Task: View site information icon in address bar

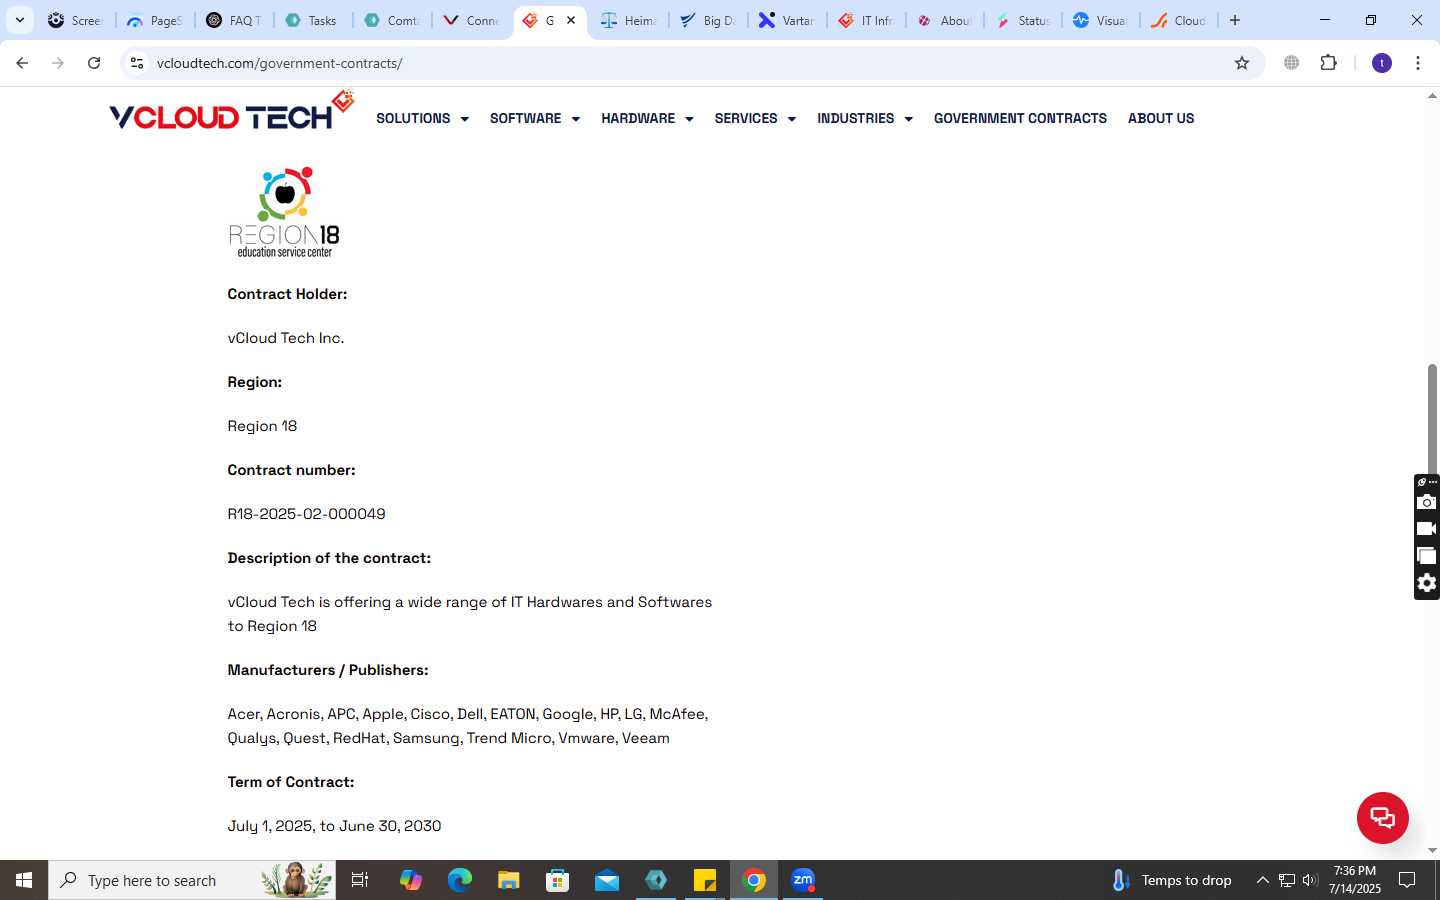Action: tap(137, 63)
